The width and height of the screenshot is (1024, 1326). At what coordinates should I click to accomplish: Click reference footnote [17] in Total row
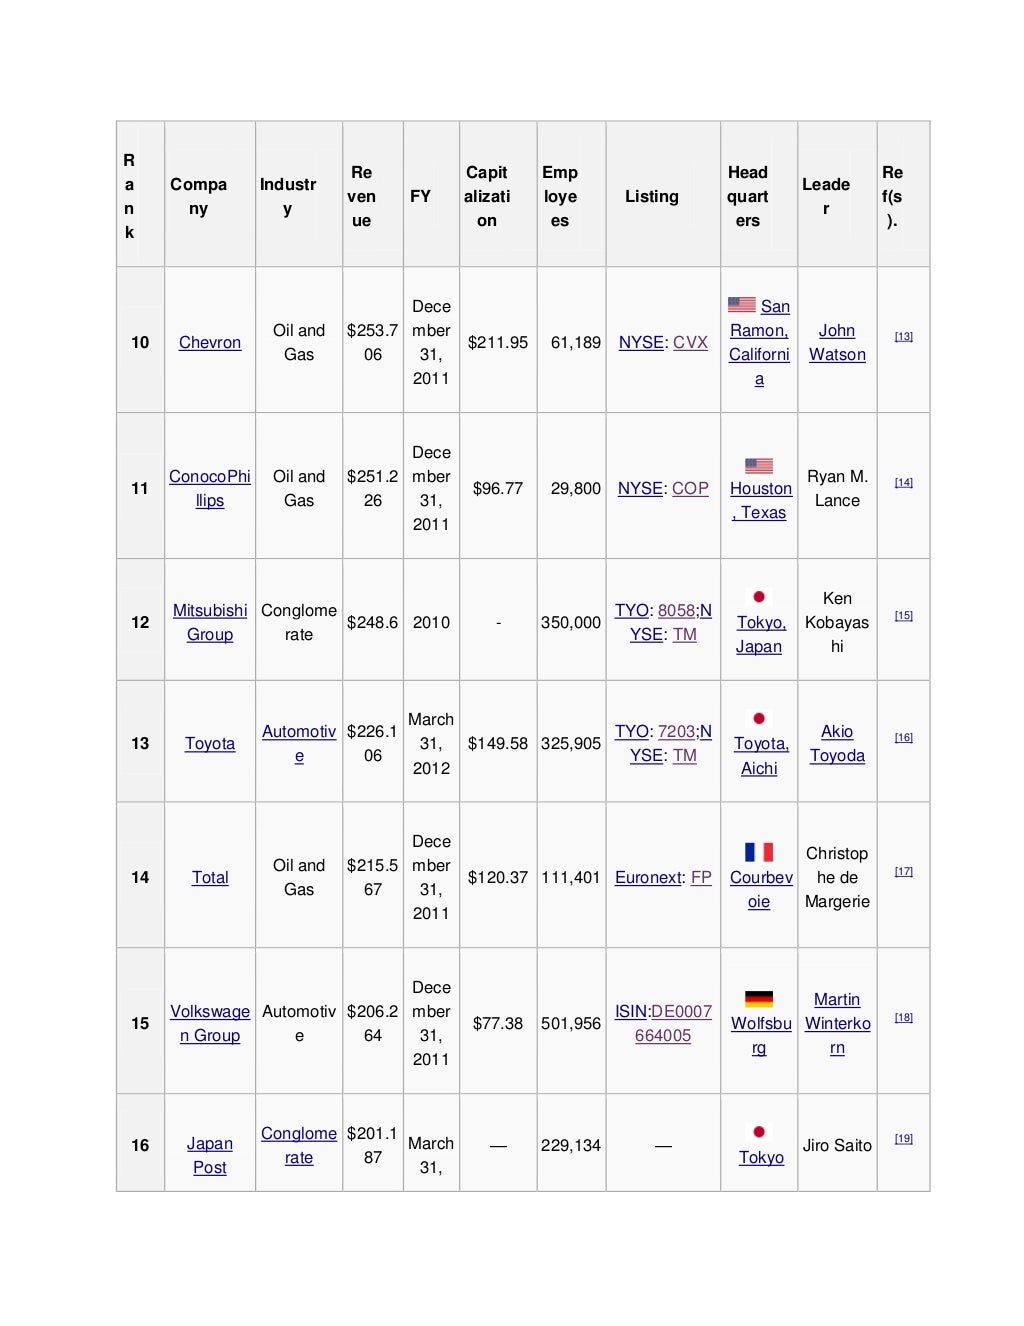pyautogui.click(x=903, y=872)
